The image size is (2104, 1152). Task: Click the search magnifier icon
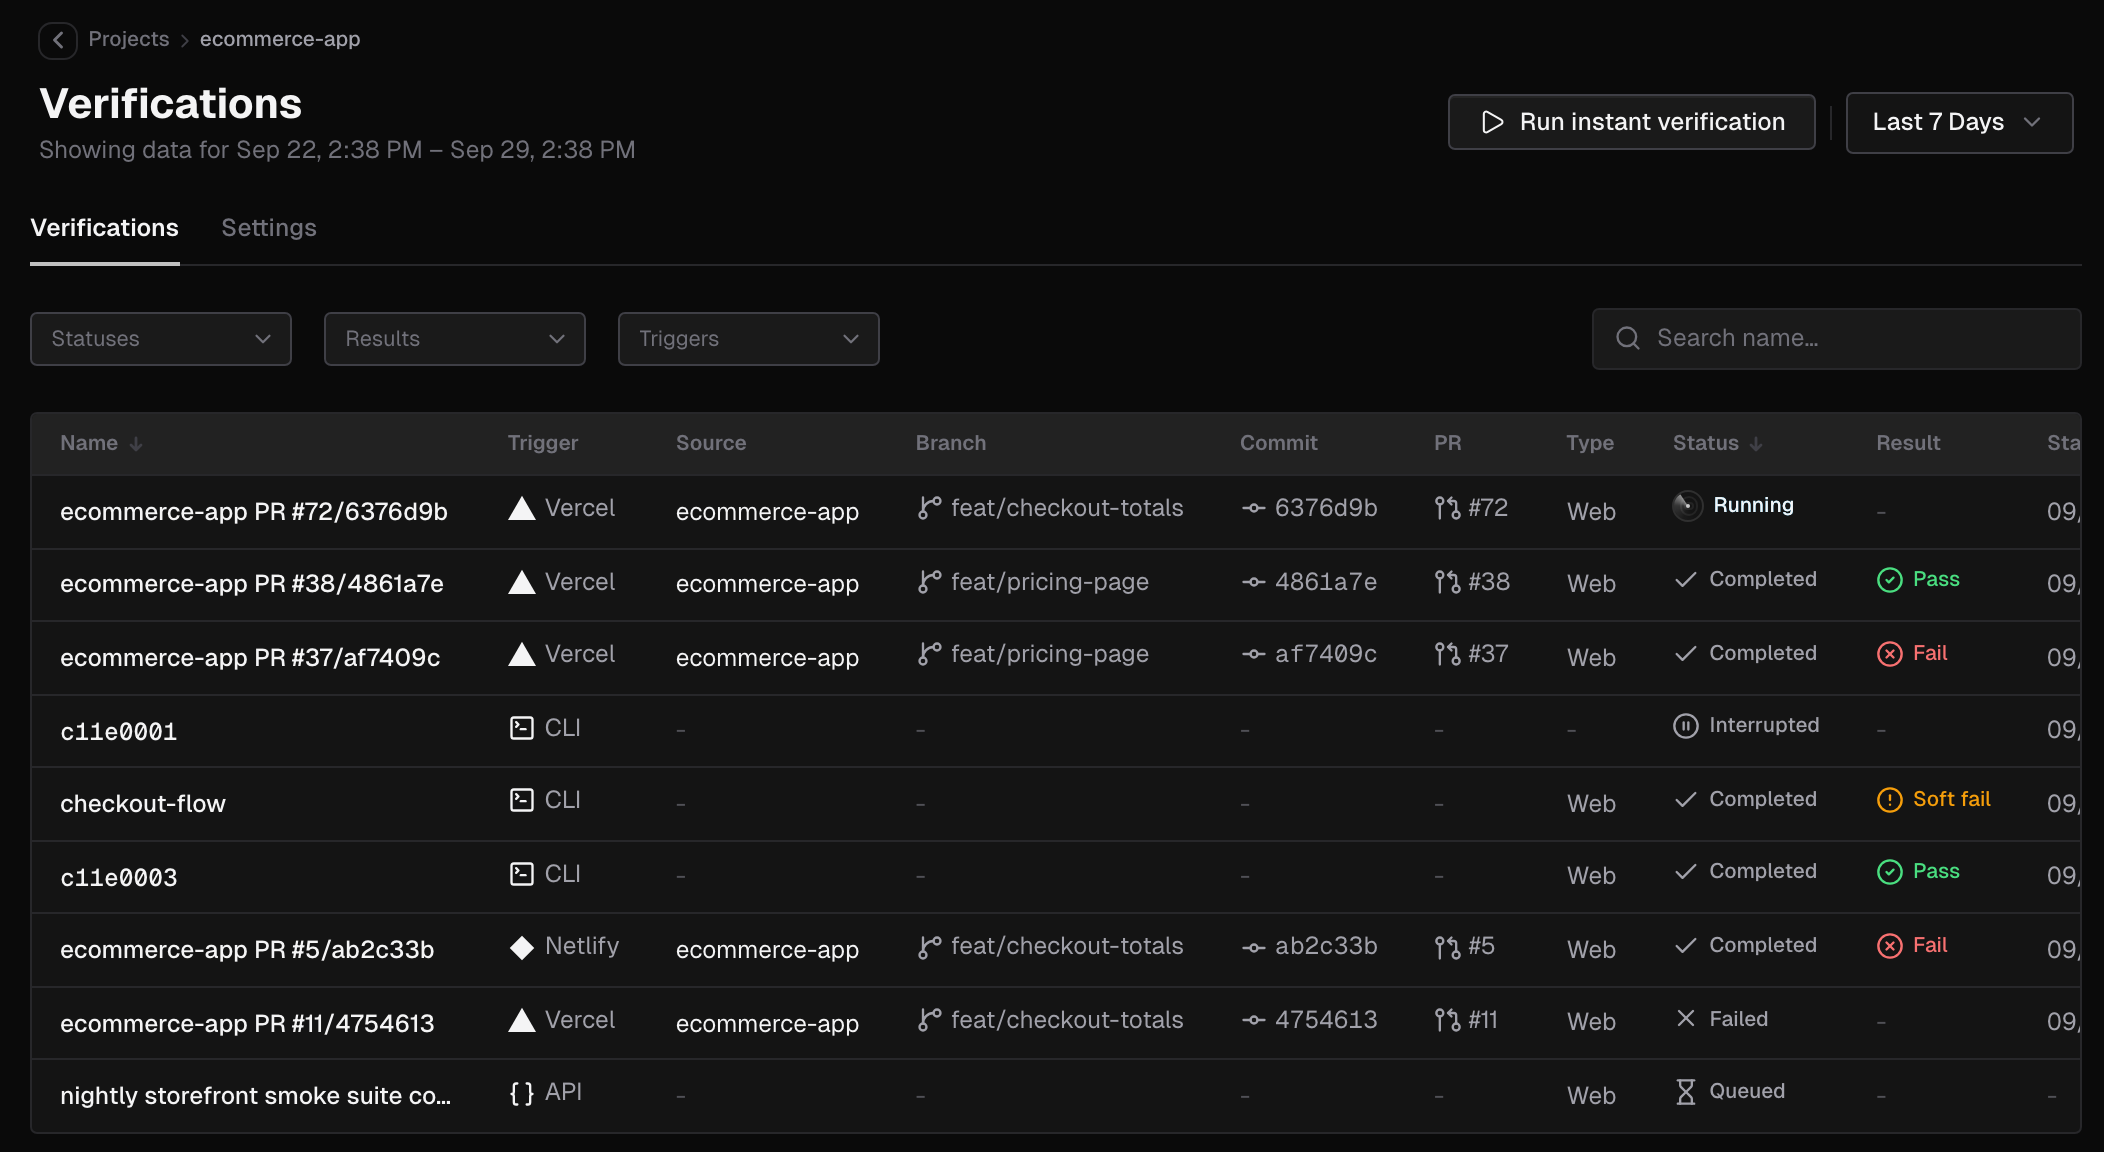click(x=1627, y=338)
